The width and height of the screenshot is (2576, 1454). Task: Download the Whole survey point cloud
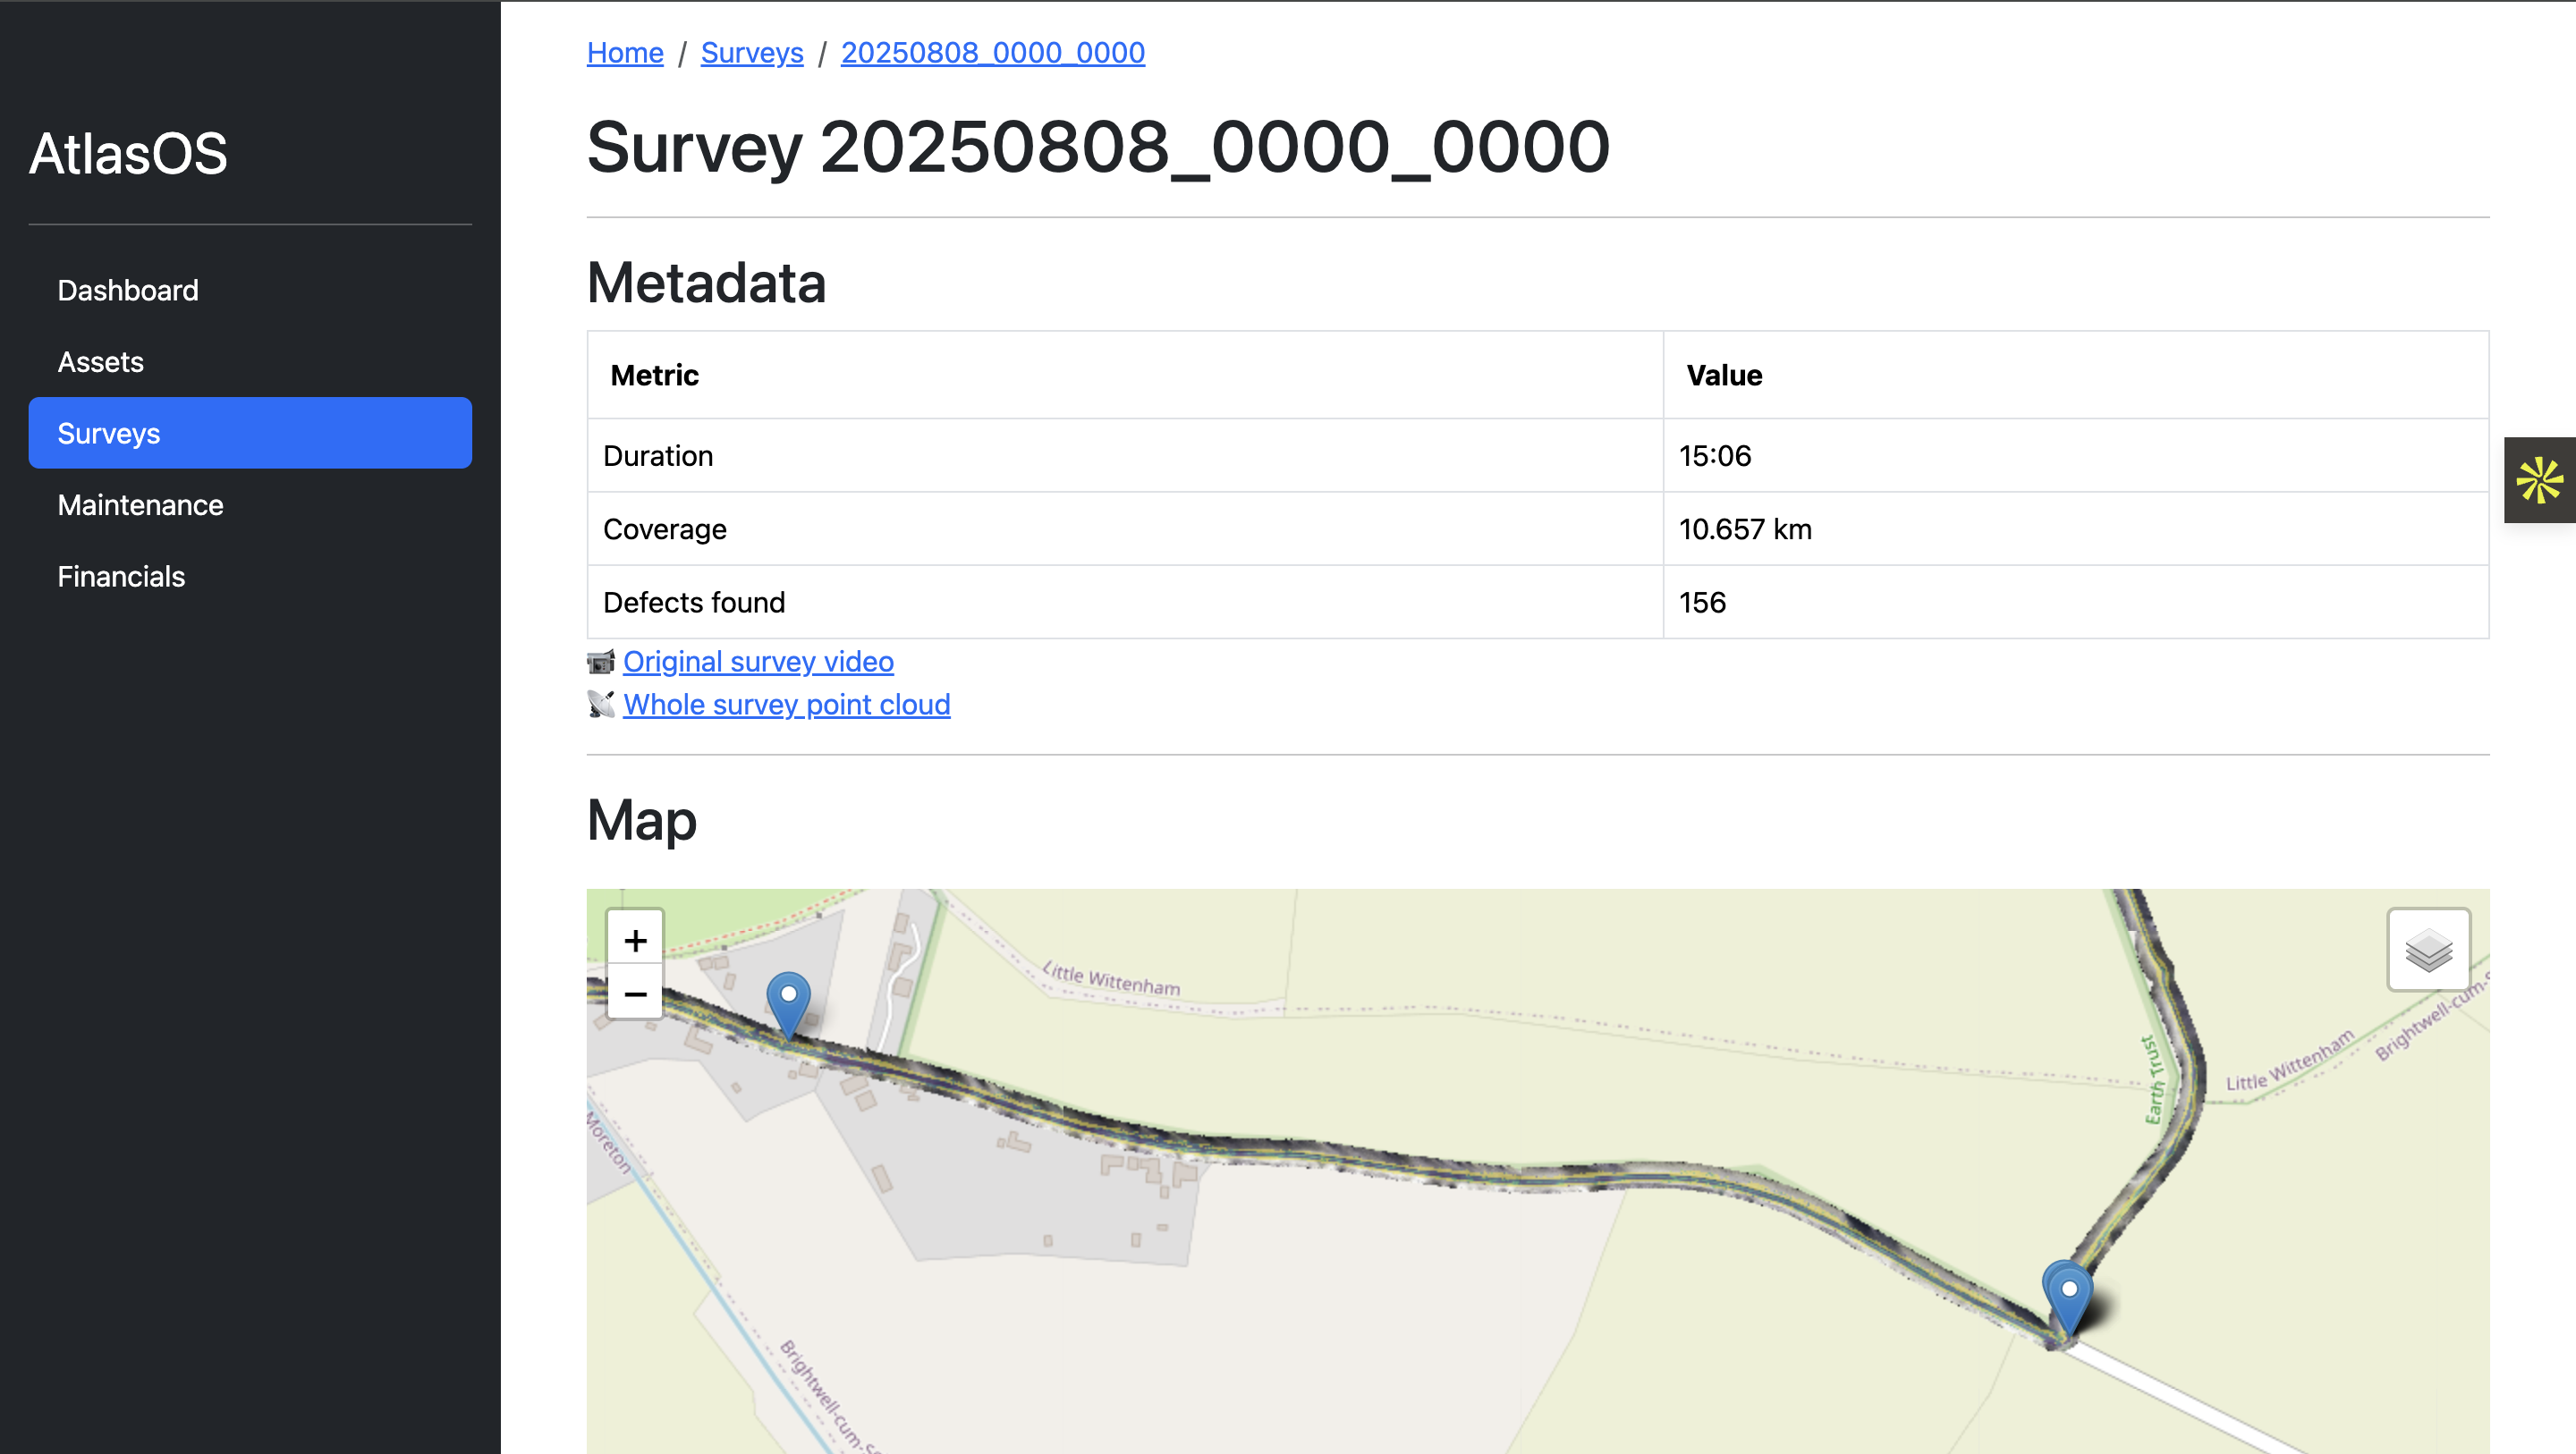point(786,704)
